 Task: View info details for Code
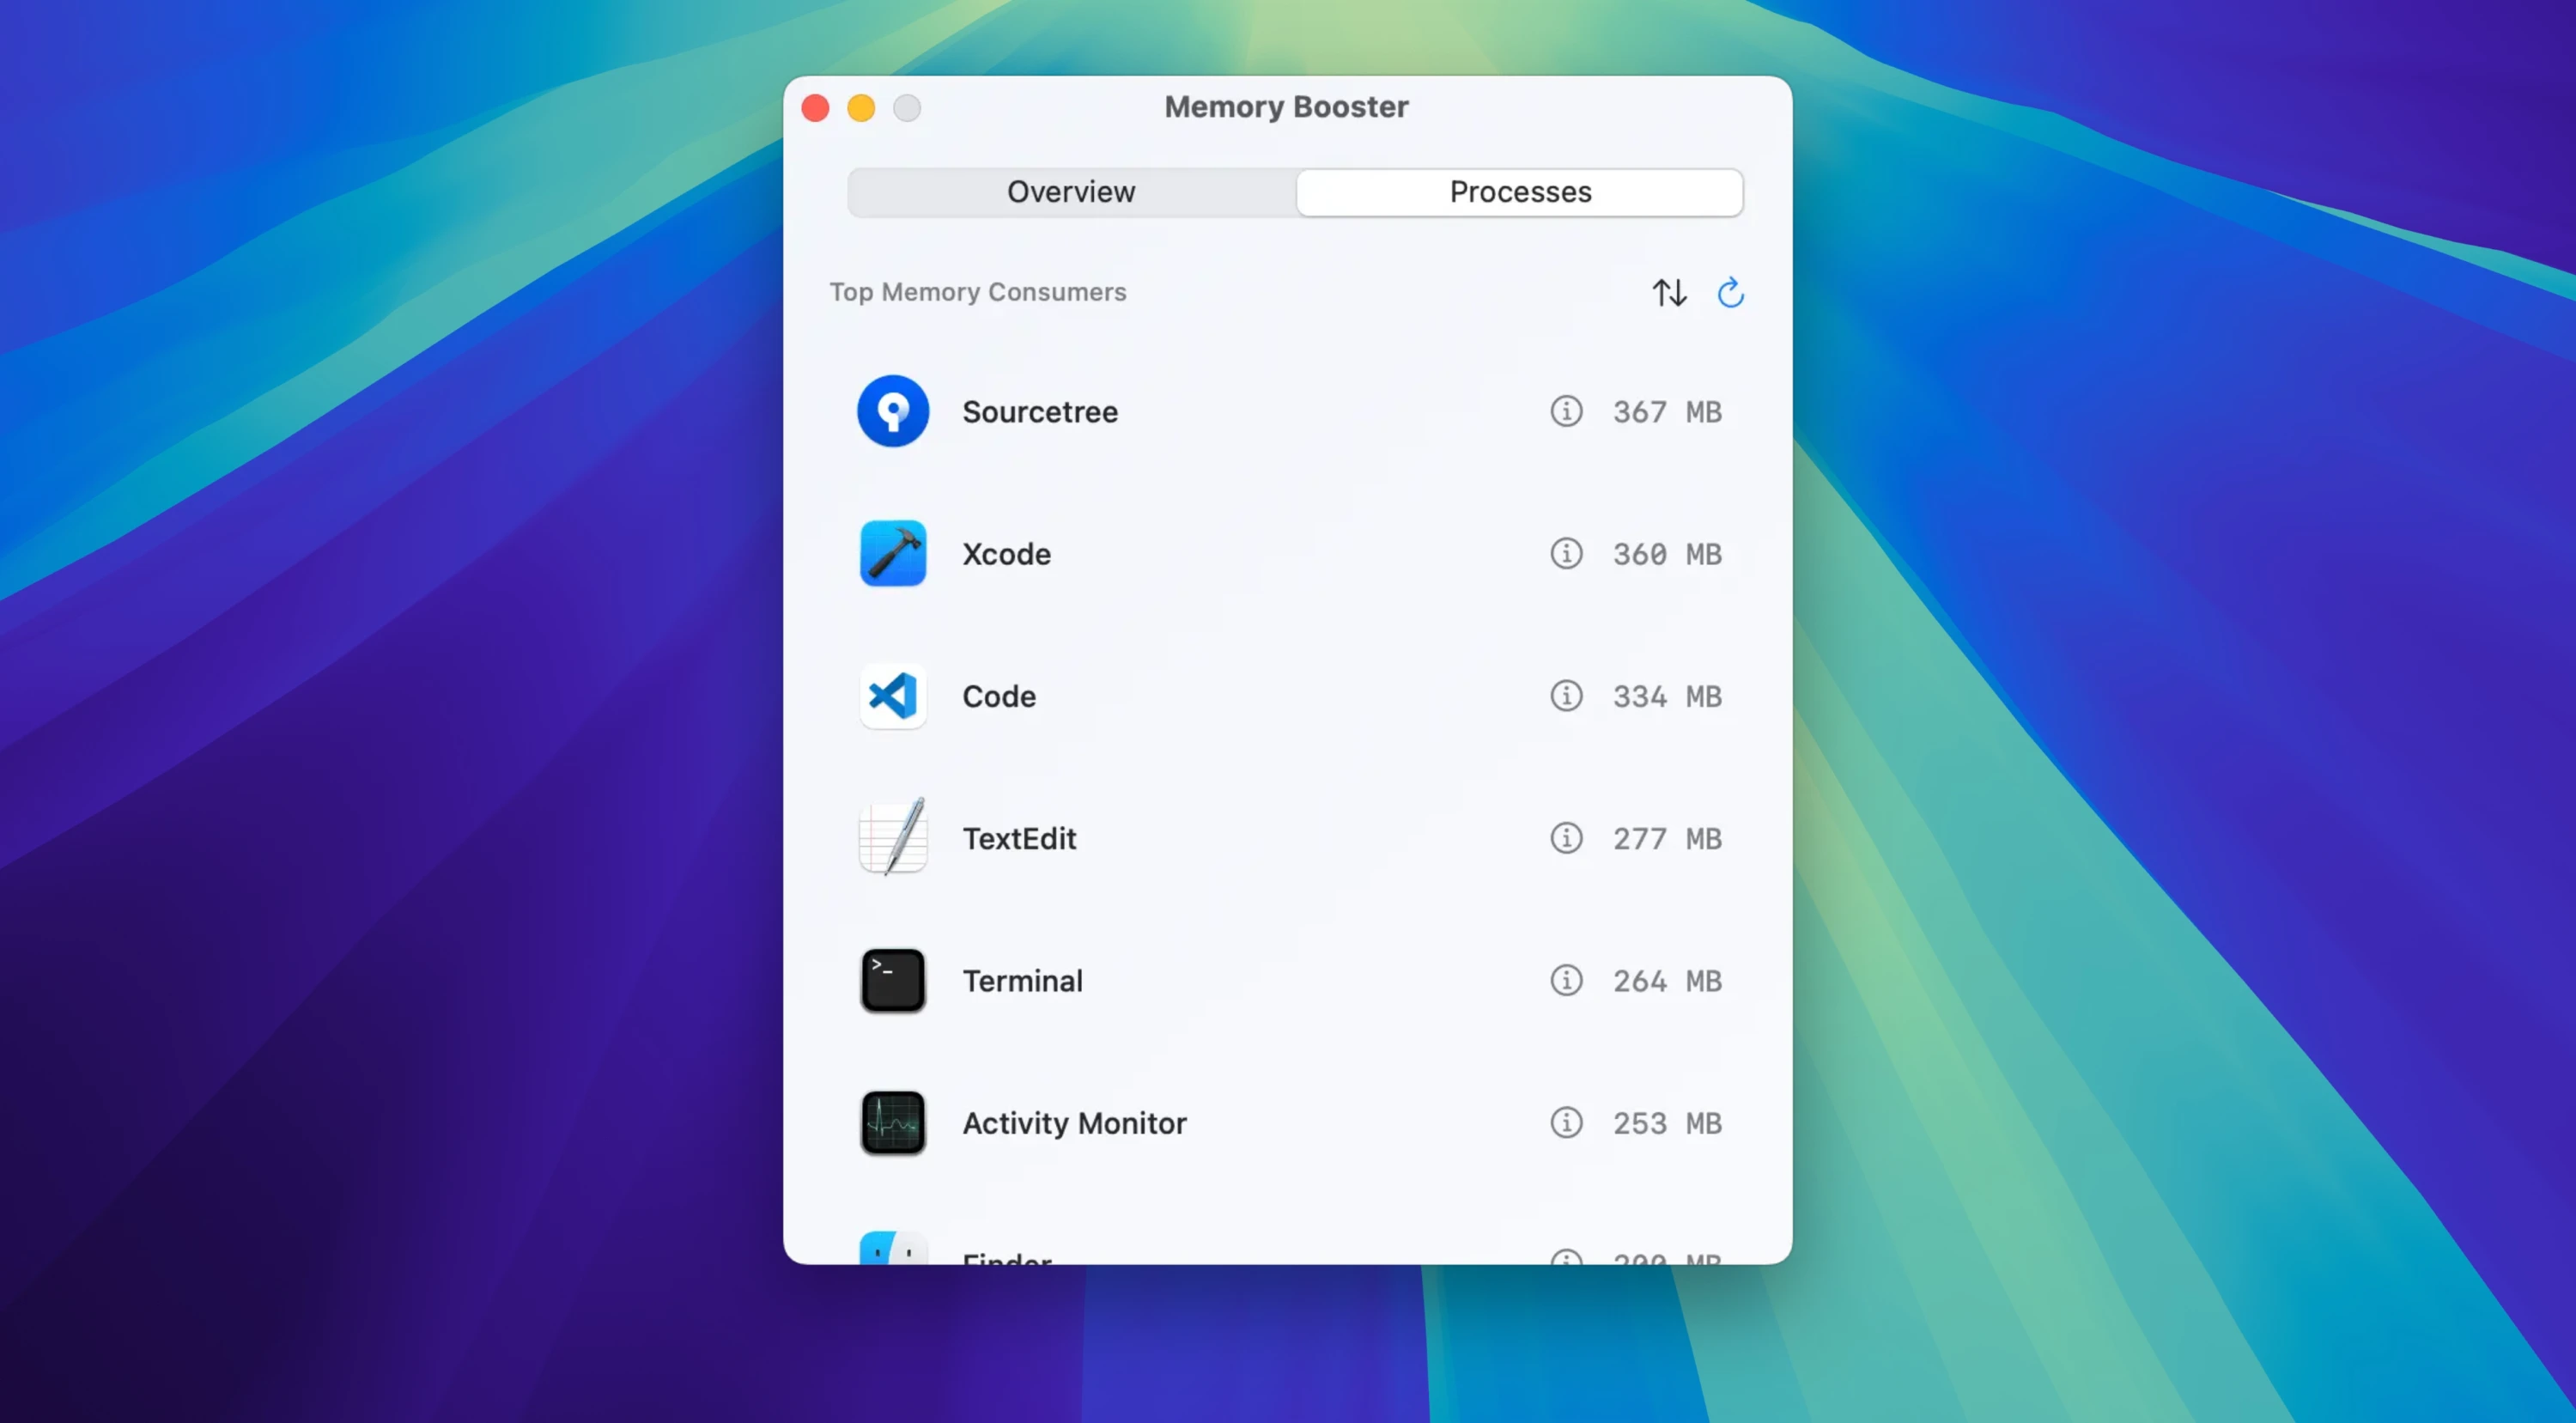pyautogui.click(x=1566, y=695)
